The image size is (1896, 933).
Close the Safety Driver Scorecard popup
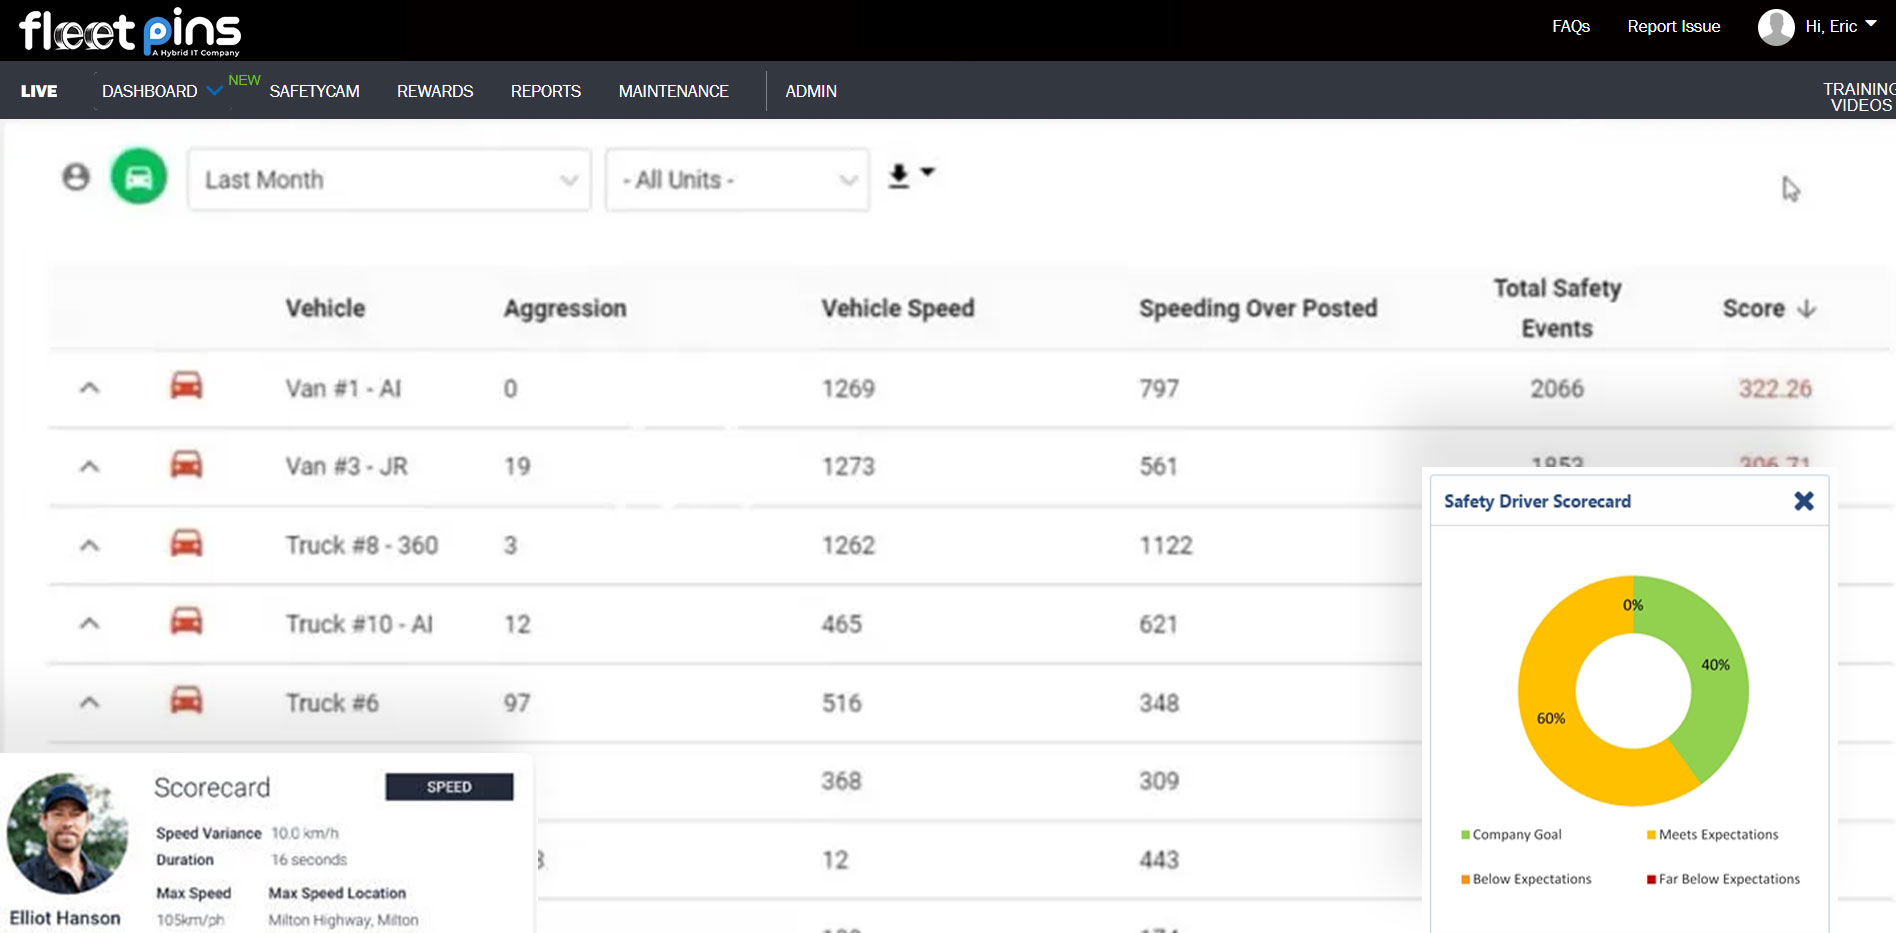pyautogui.click(x=1803, y=501)
